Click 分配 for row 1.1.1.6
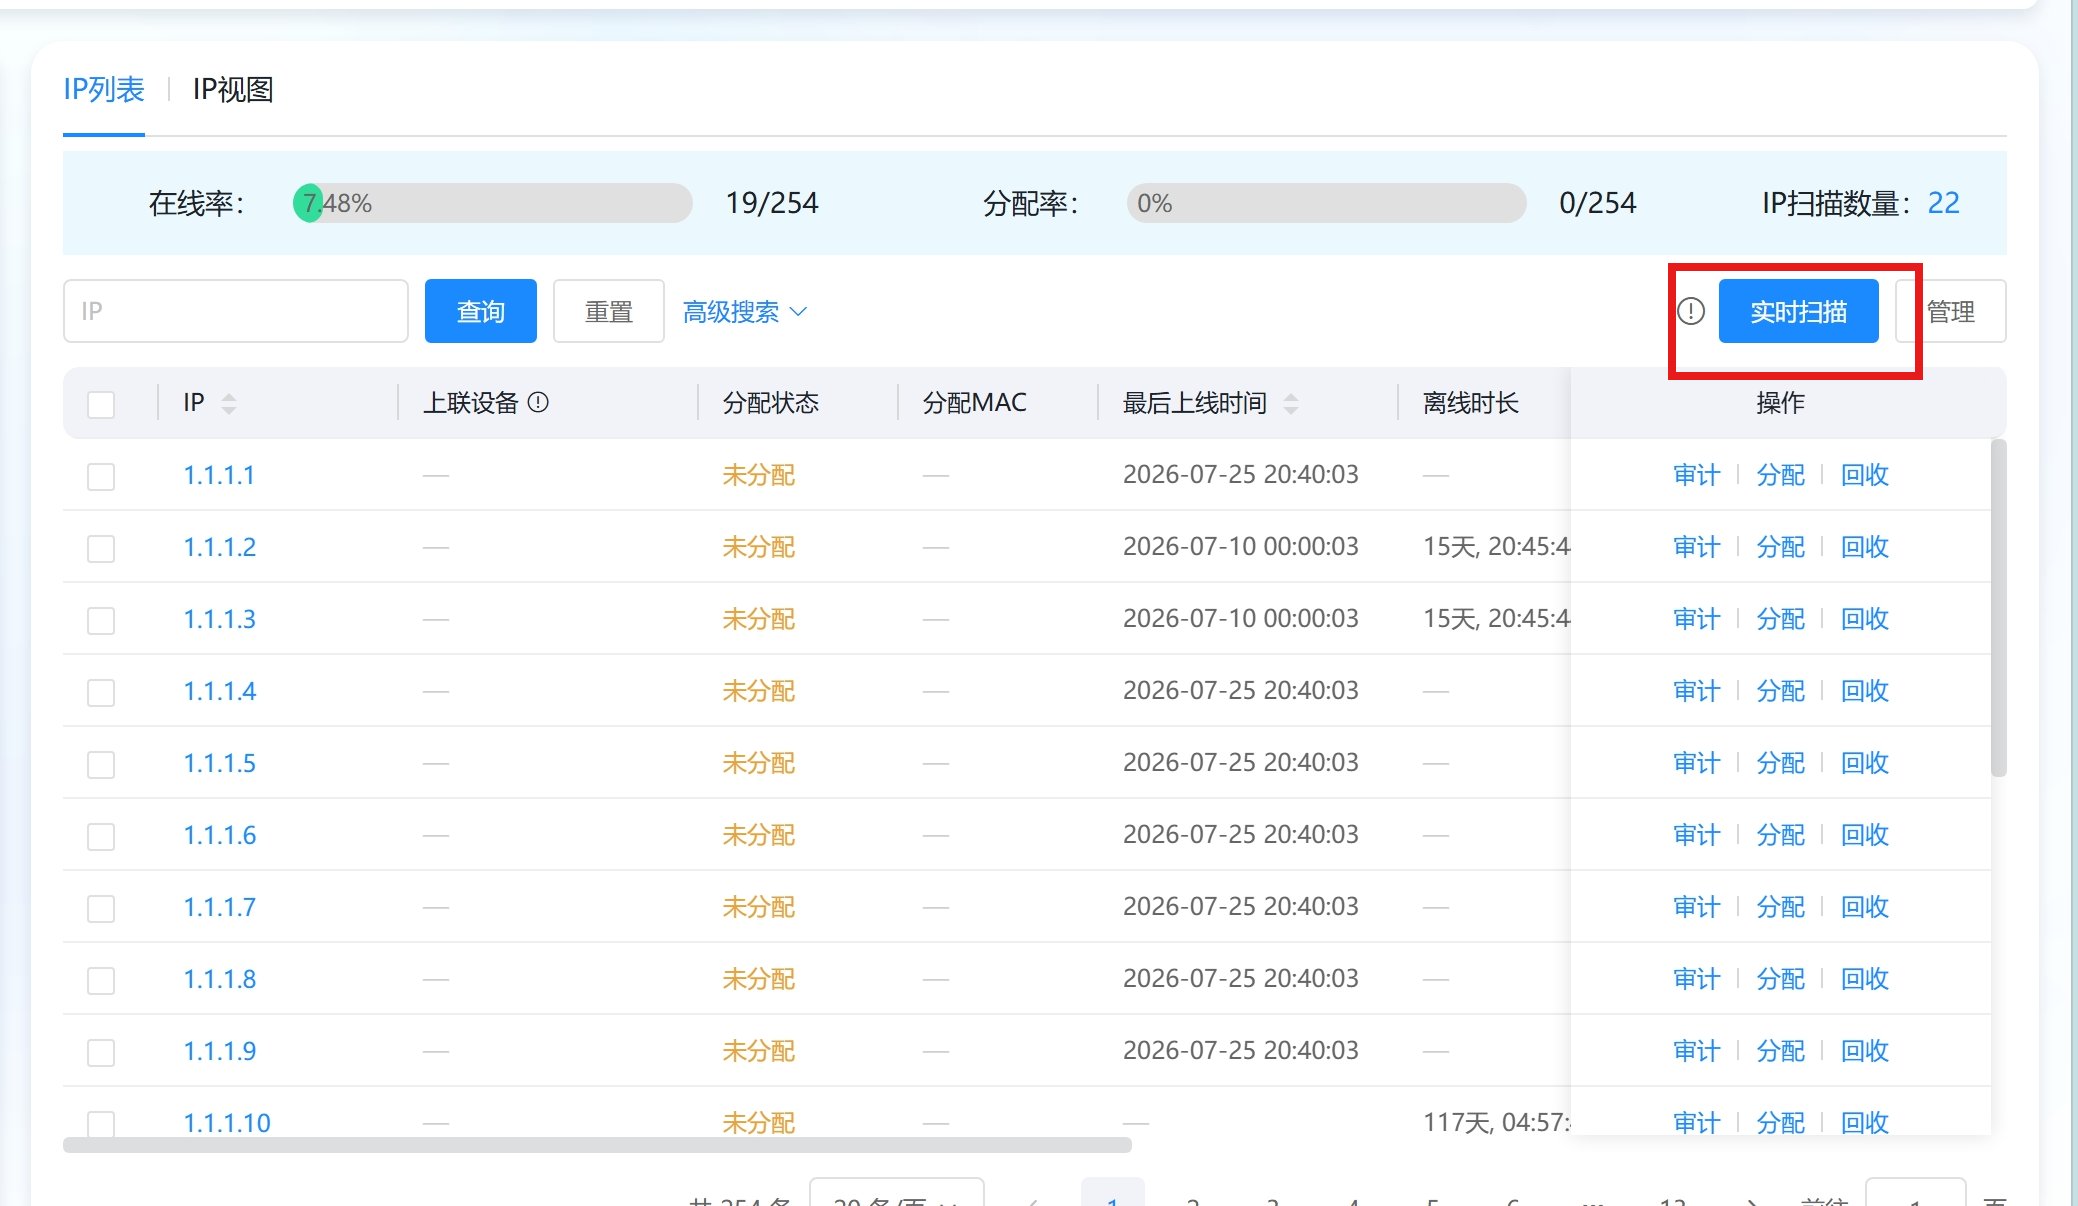 pos(1781,835)
